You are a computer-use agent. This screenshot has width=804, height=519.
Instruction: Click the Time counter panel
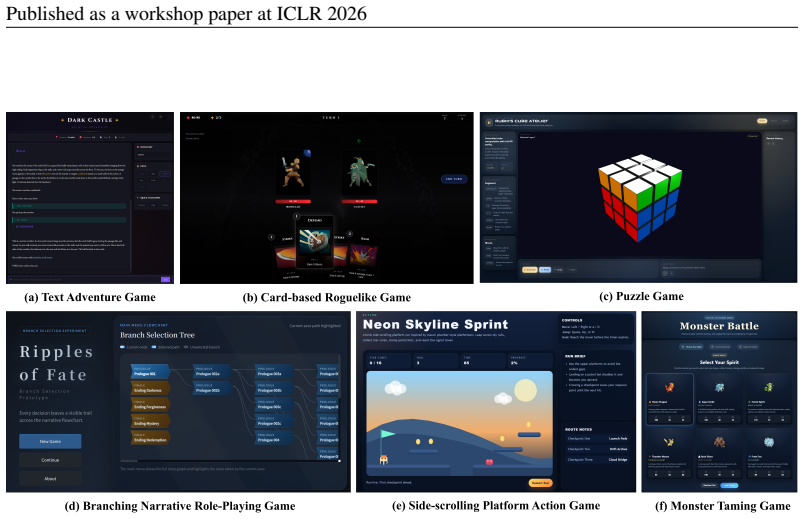pyautogui.click(x=483, y=361)
